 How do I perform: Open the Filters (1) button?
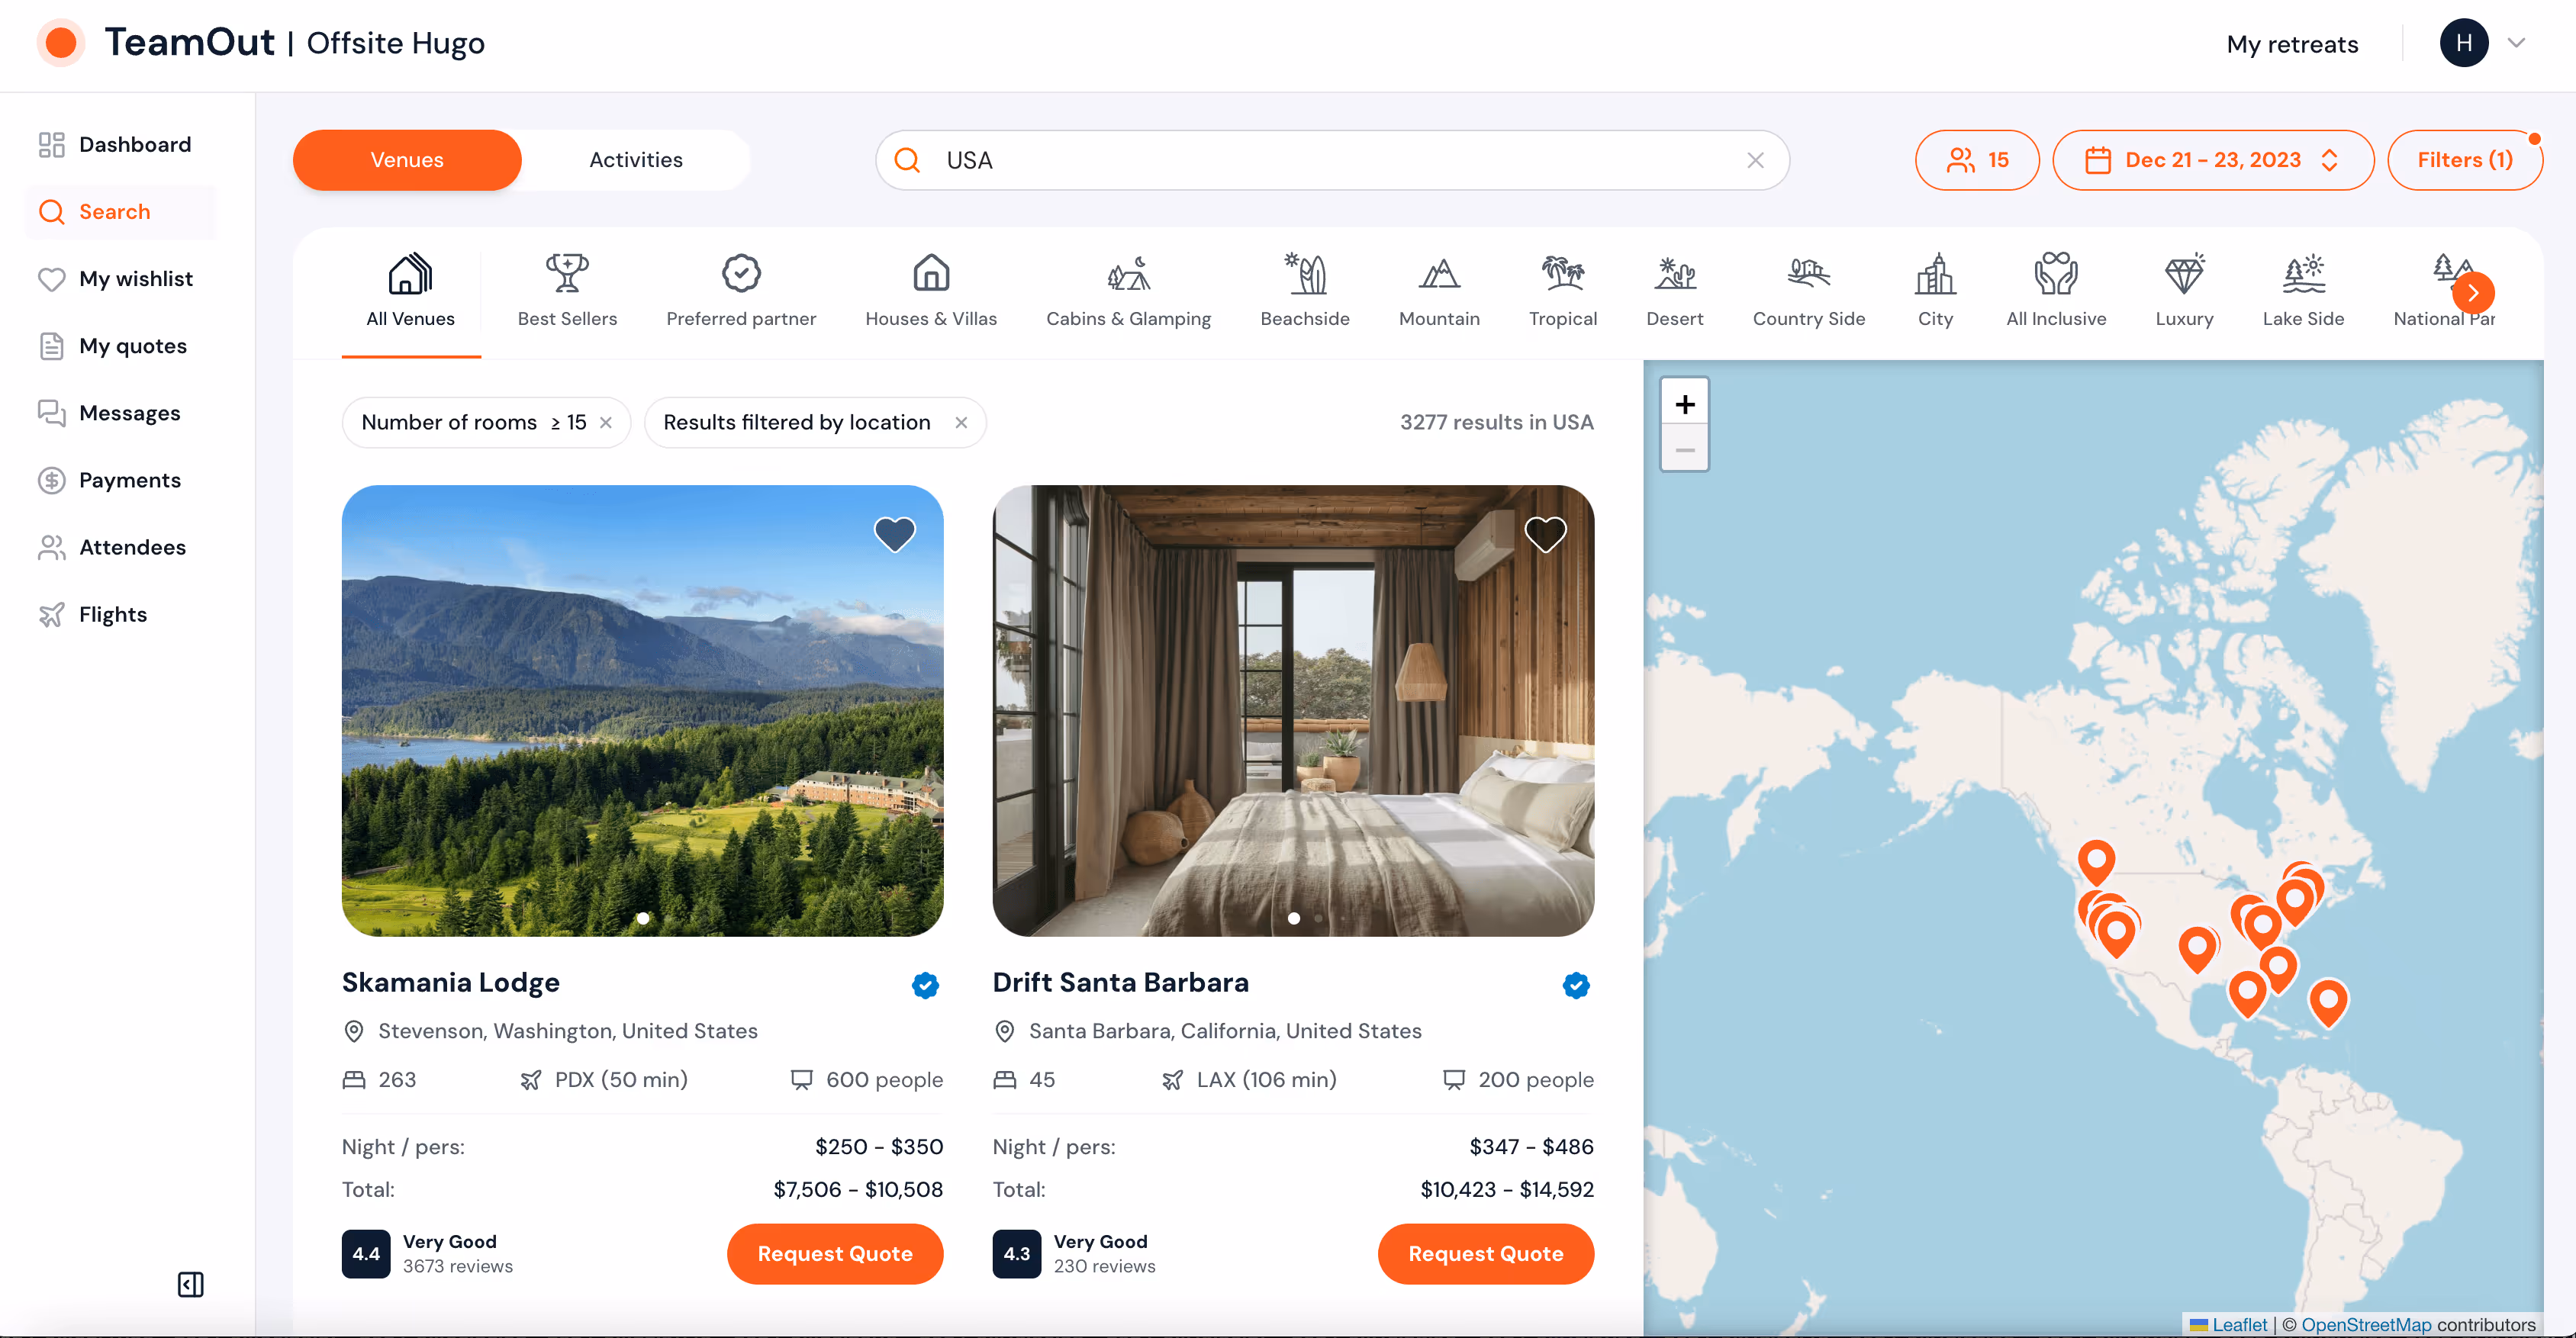tap(2464, 160)
